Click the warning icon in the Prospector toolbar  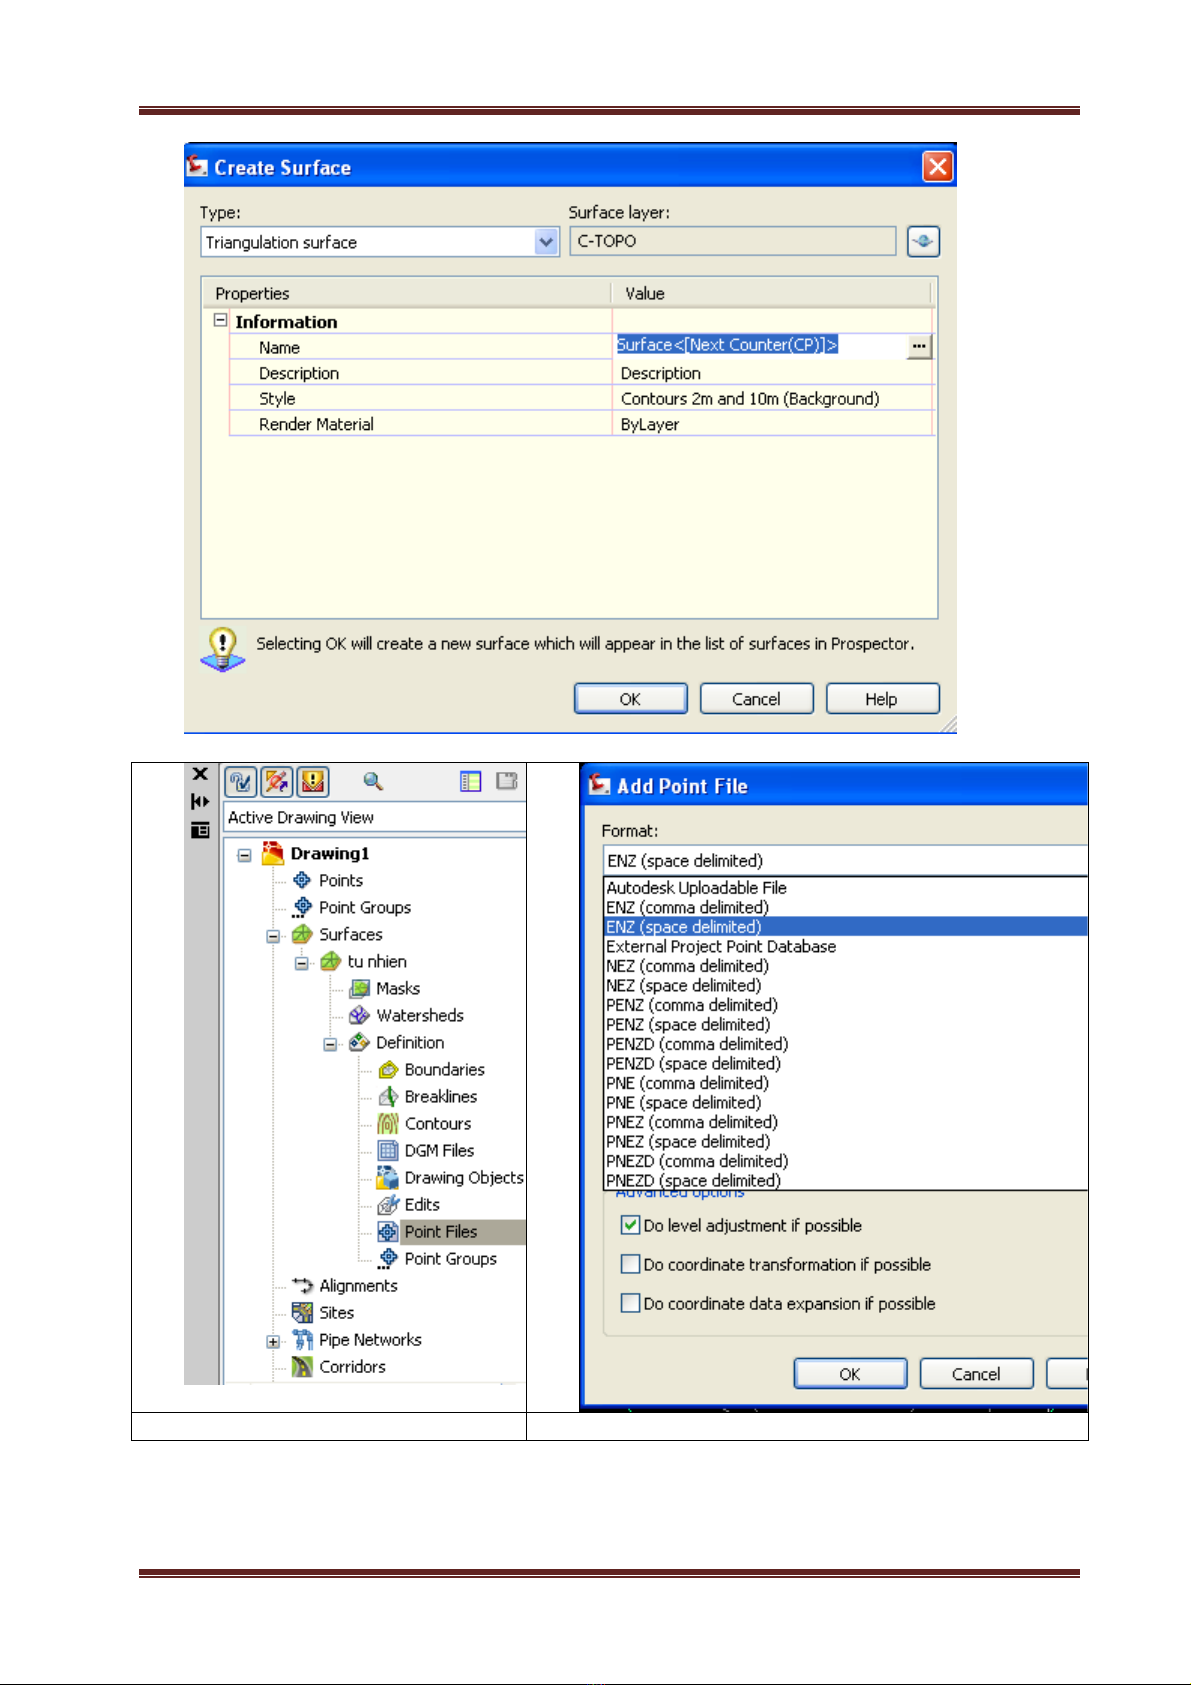click(313, 781)
